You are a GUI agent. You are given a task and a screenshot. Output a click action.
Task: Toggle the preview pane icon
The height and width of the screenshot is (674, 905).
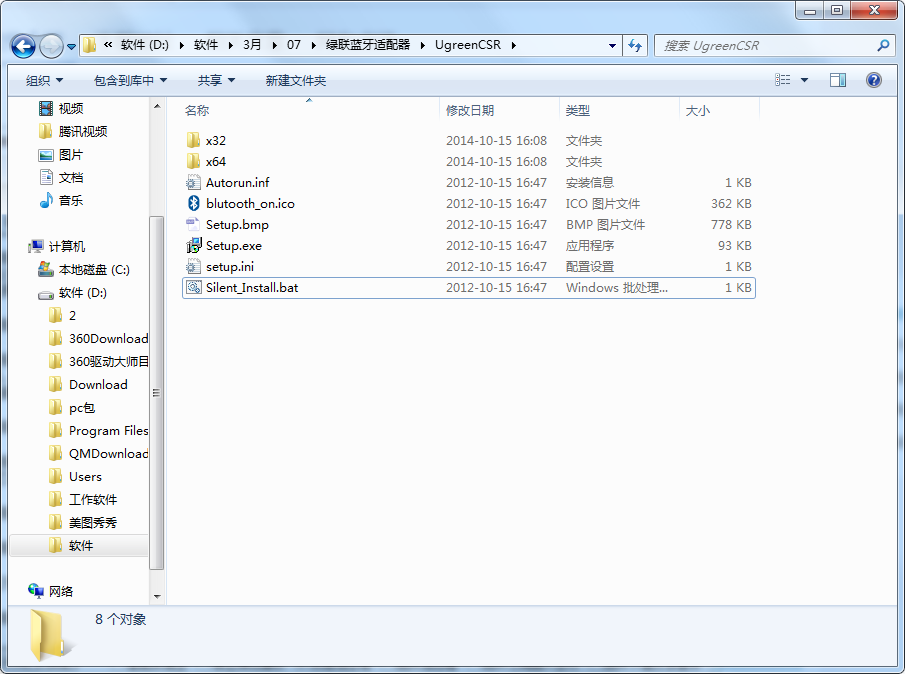(838, 80)
